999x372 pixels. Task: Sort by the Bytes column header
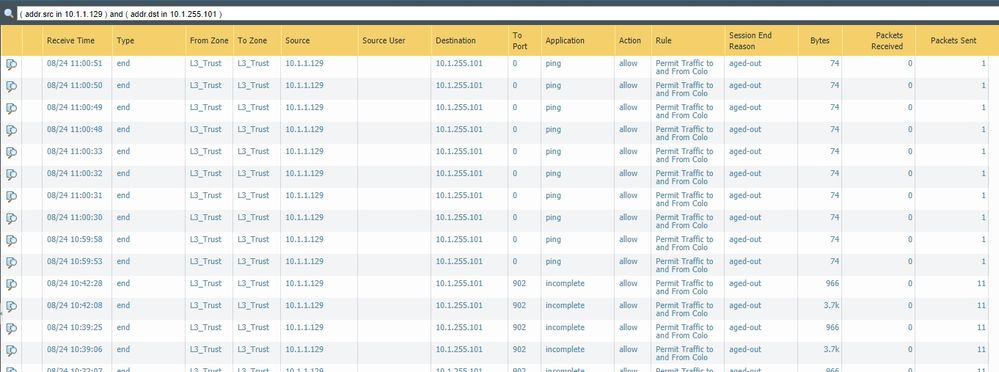(819, 40)
